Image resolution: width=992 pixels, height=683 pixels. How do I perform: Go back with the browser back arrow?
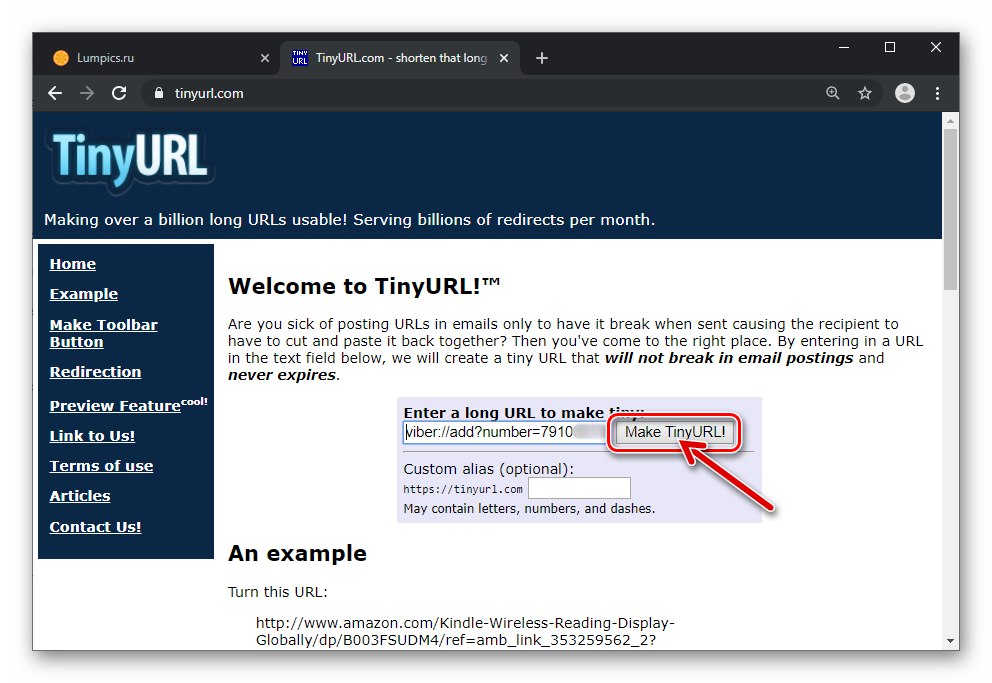coord(55,94)
